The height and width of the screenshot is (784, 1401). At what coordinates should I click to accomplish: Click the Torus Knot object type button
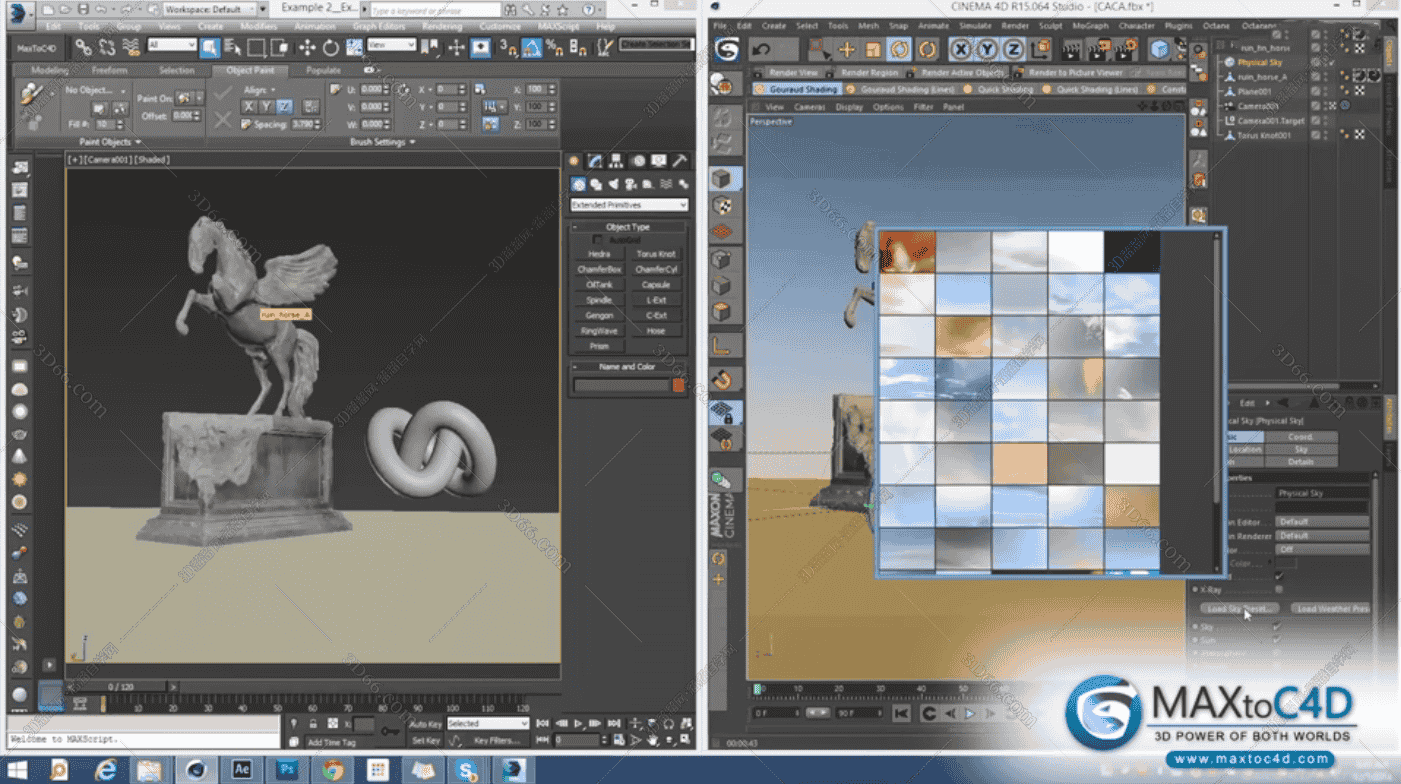pyautogui.click(x=656, y=254)
